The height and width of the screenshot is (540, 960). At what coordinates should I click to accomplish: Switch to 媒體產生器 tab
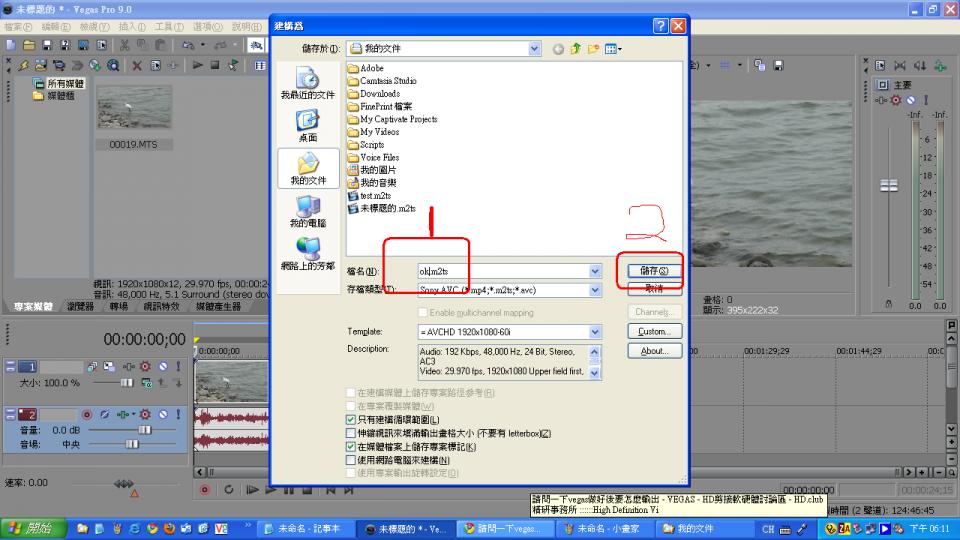pos(218,306)
